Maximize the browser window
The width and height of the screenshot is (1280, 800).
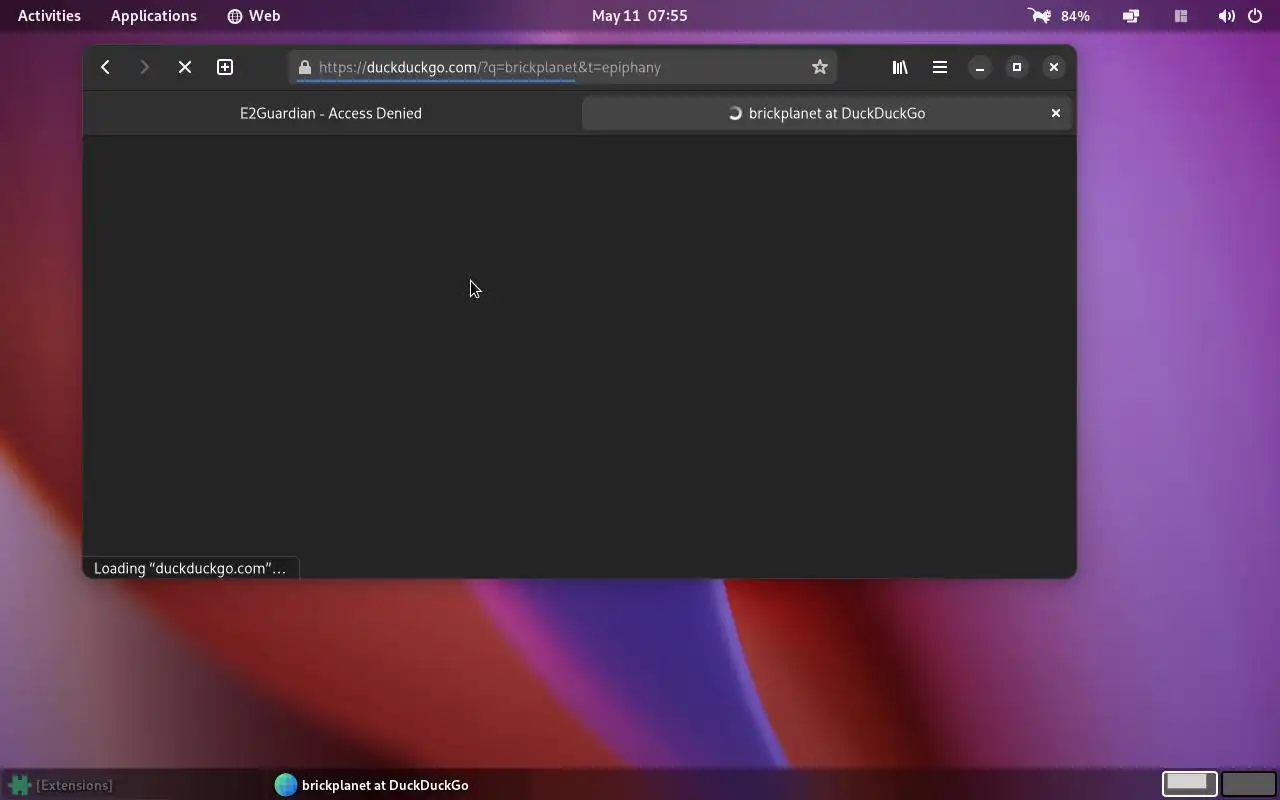[x=1017, y=67]
